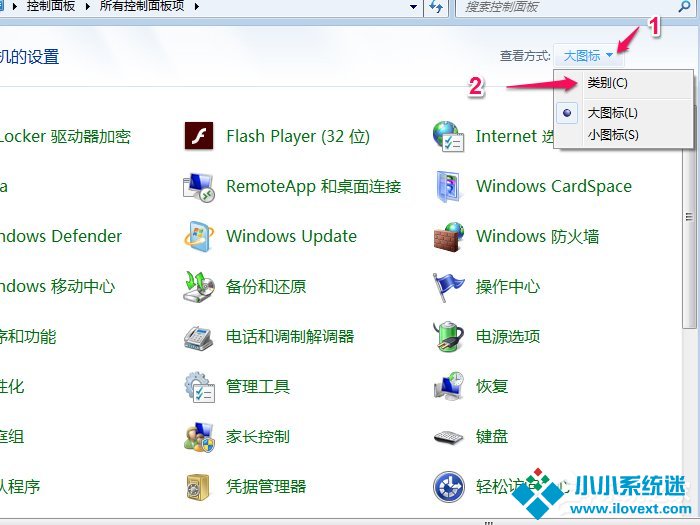The image size is (700, 525).
Task: Open Windows CardSpace link
Action: click(554, 187)
